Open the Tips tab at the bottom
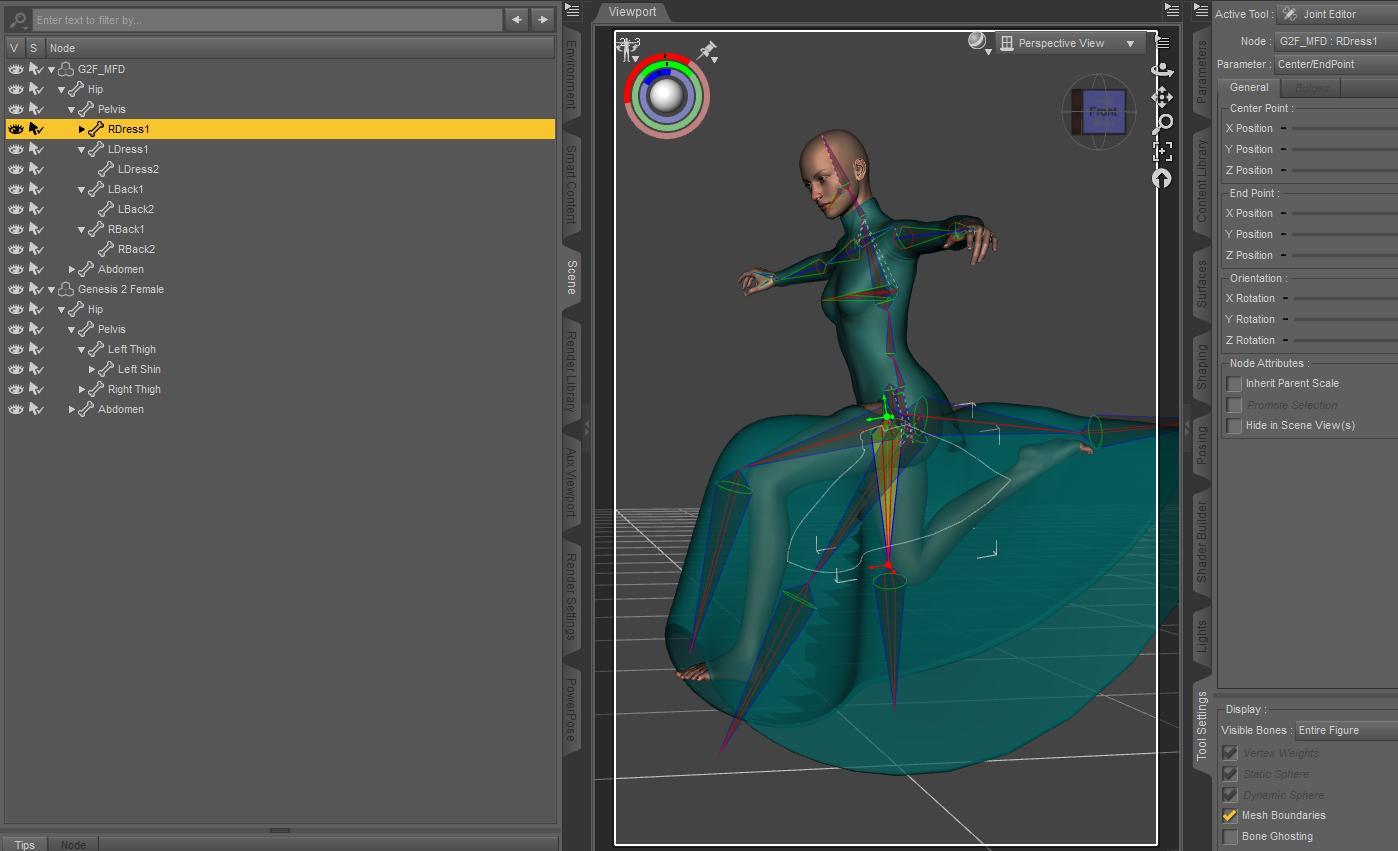This screenshot has width=1398, height=851. click(25, 845)
